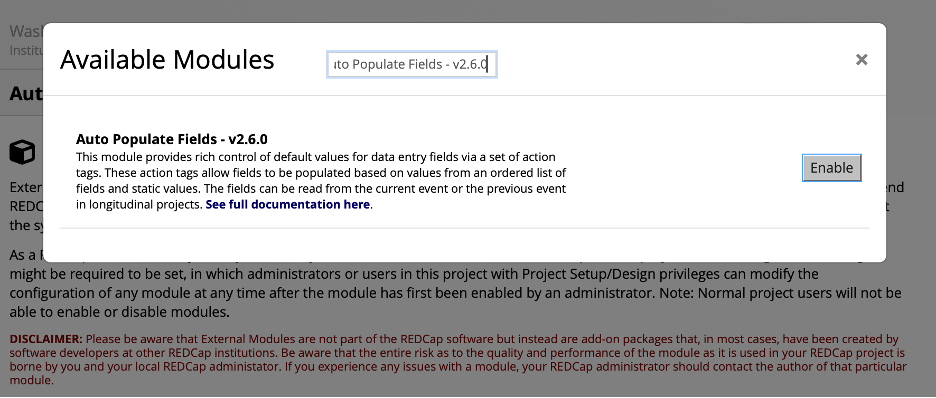The width and height of the screenshot is (936, 398).
Task: Click the black cube External Modules icon
Action: pyautogui.click(x=22, y=152)
